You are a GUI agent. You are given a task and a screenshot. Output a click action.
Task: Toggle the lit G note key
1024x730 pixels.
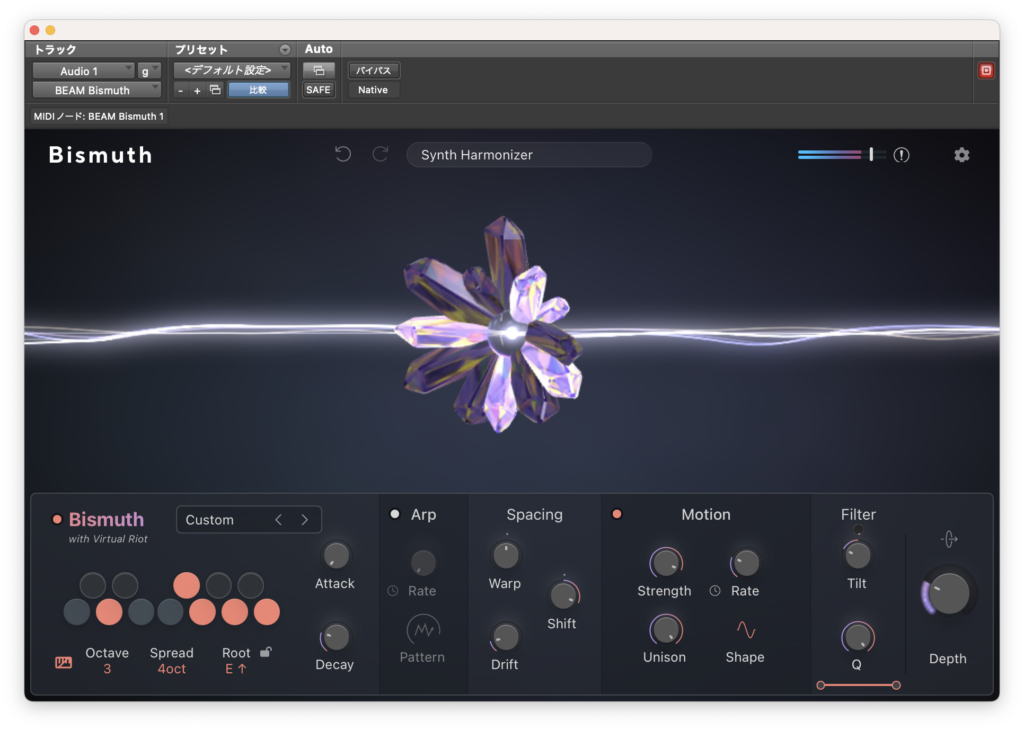tap(202, 612)
